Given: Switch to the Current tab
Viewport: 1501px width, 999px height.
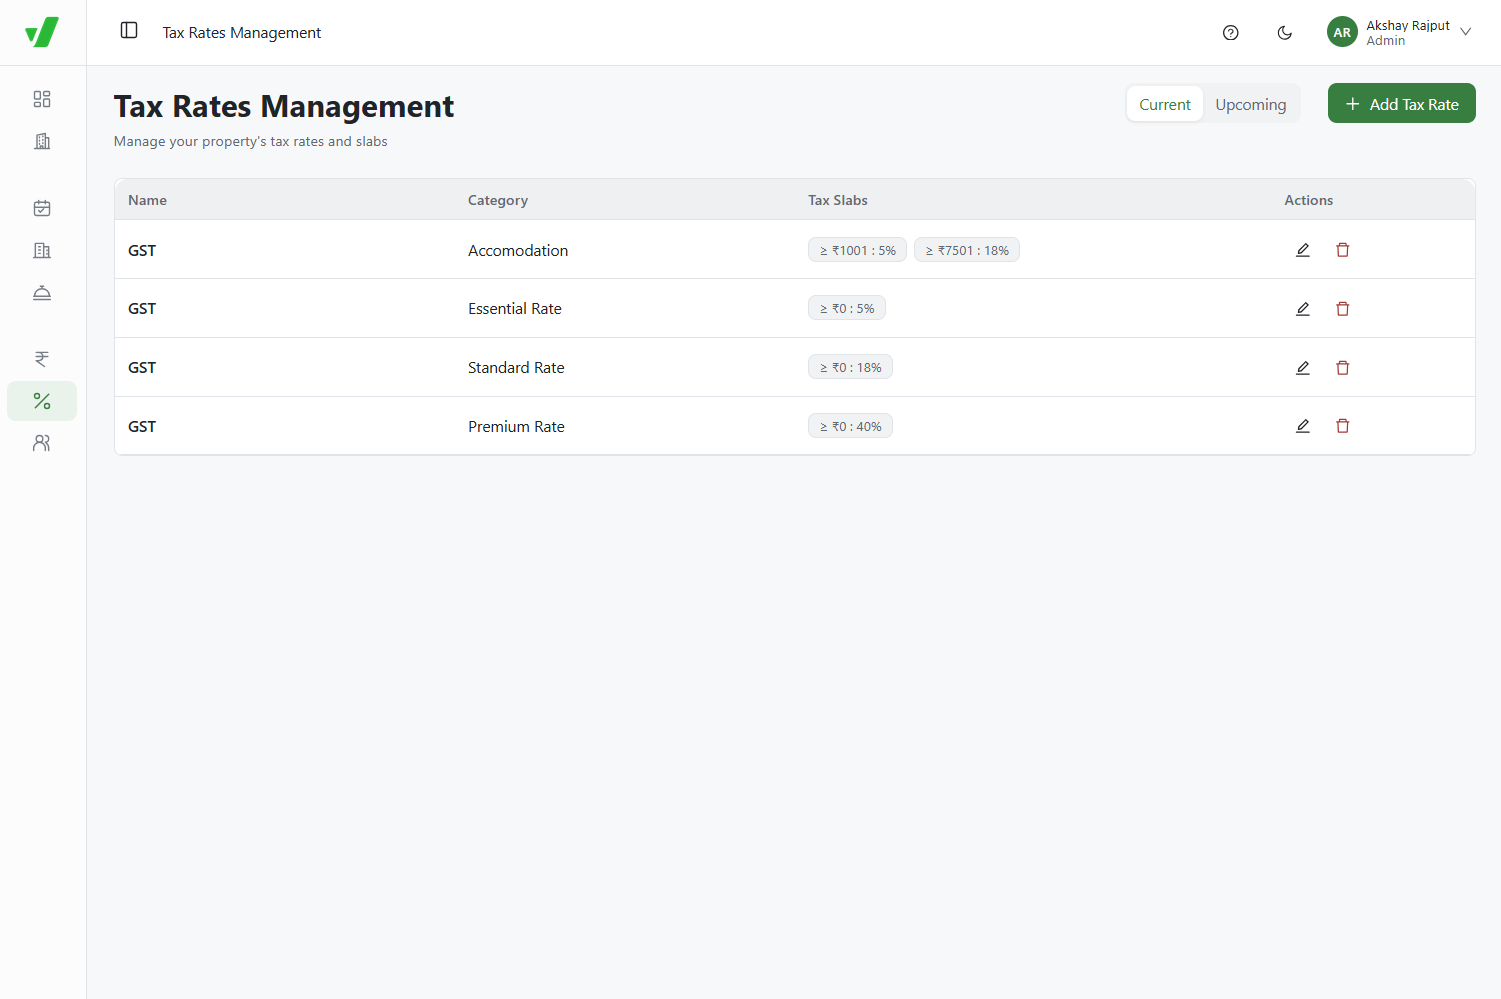Looking at the screenshot, I should coord(1165,104).
